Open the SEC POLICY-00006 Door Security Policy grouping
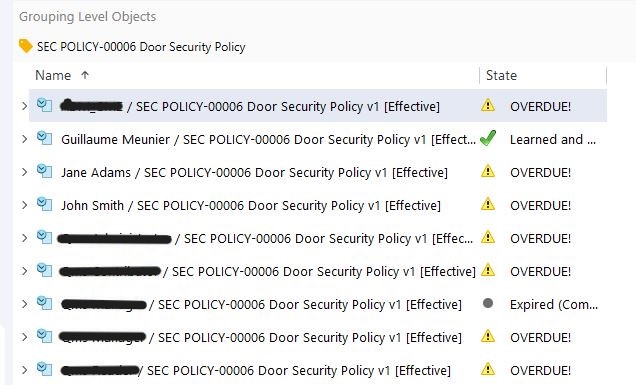Image resolution: width=636 pixels, height=385 pixels. [x=141, y=47]
